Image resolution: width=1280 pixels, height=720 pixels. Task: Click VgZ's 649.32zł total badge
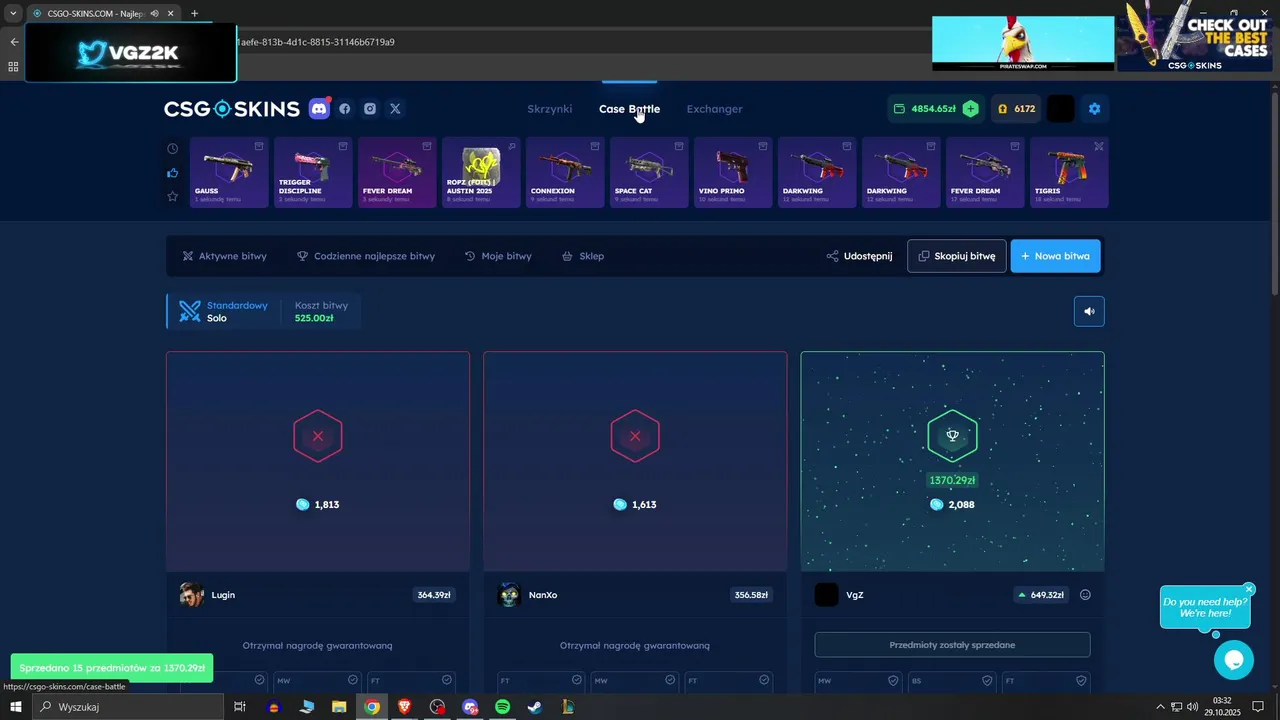point(1041,595)
